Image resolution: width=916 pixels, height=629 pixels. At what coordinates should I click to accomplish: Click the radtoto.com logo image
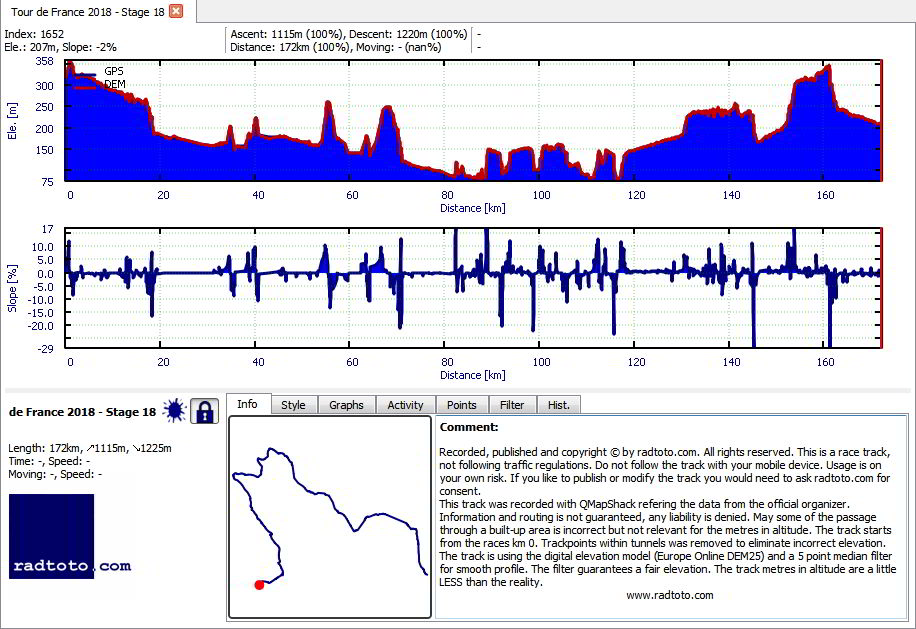point(51,536)
